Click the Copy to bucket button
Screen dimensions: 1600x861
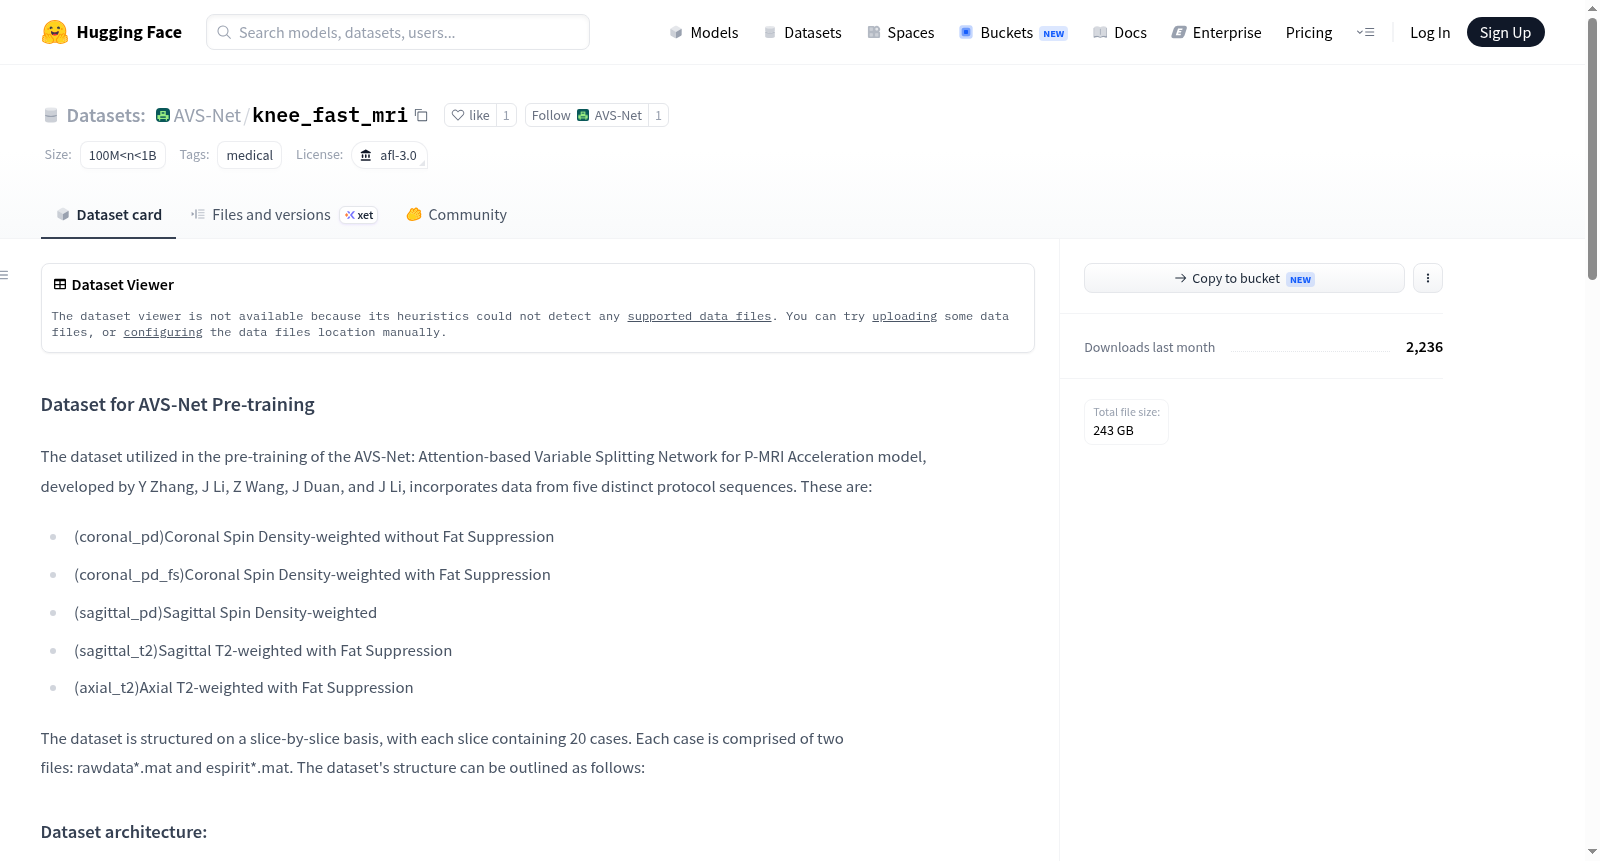coord(1244,278)
